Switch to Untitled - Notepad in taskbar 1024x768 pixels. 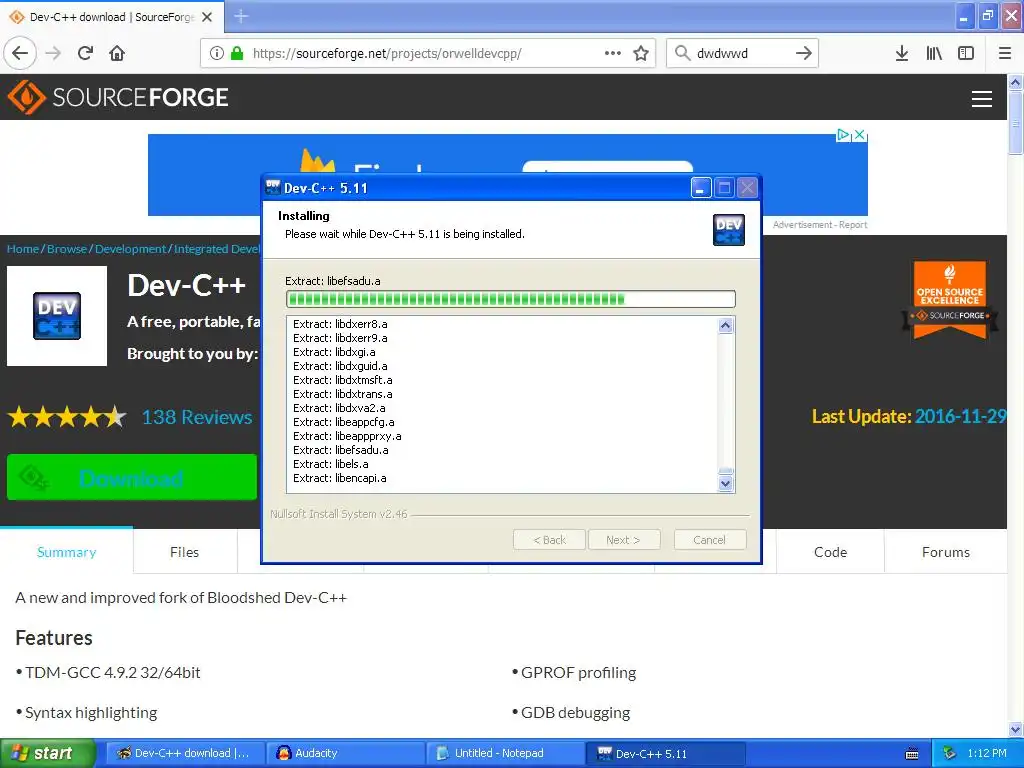506,753
